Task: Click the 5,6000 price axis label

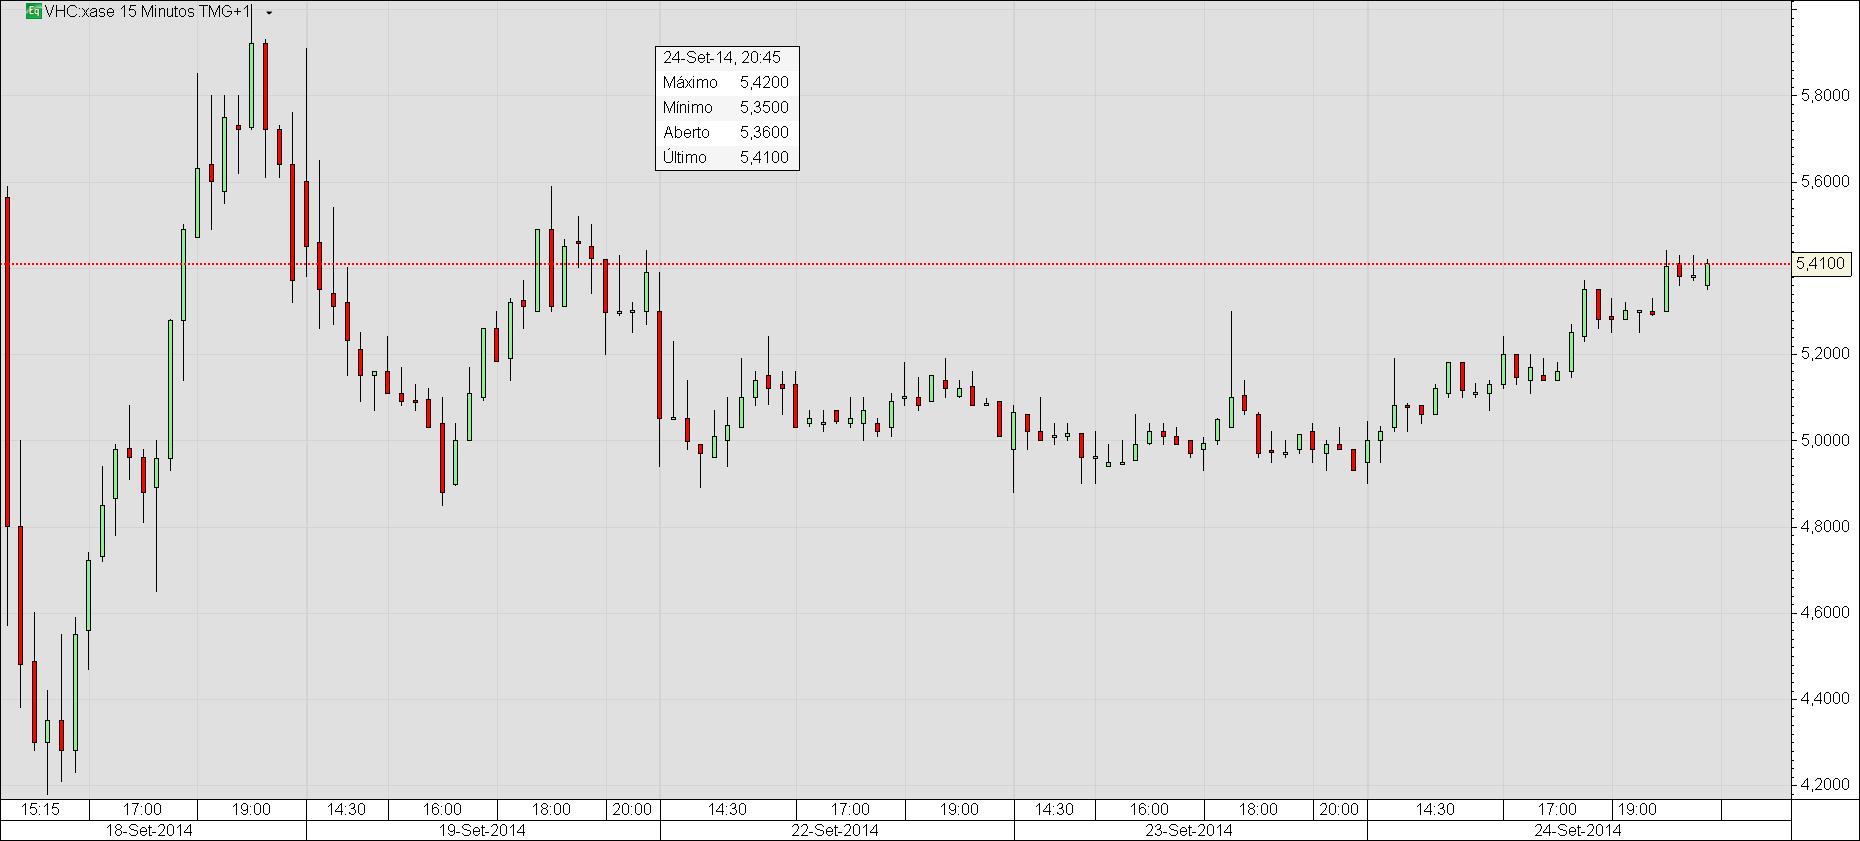Action: coord(1823,182)
